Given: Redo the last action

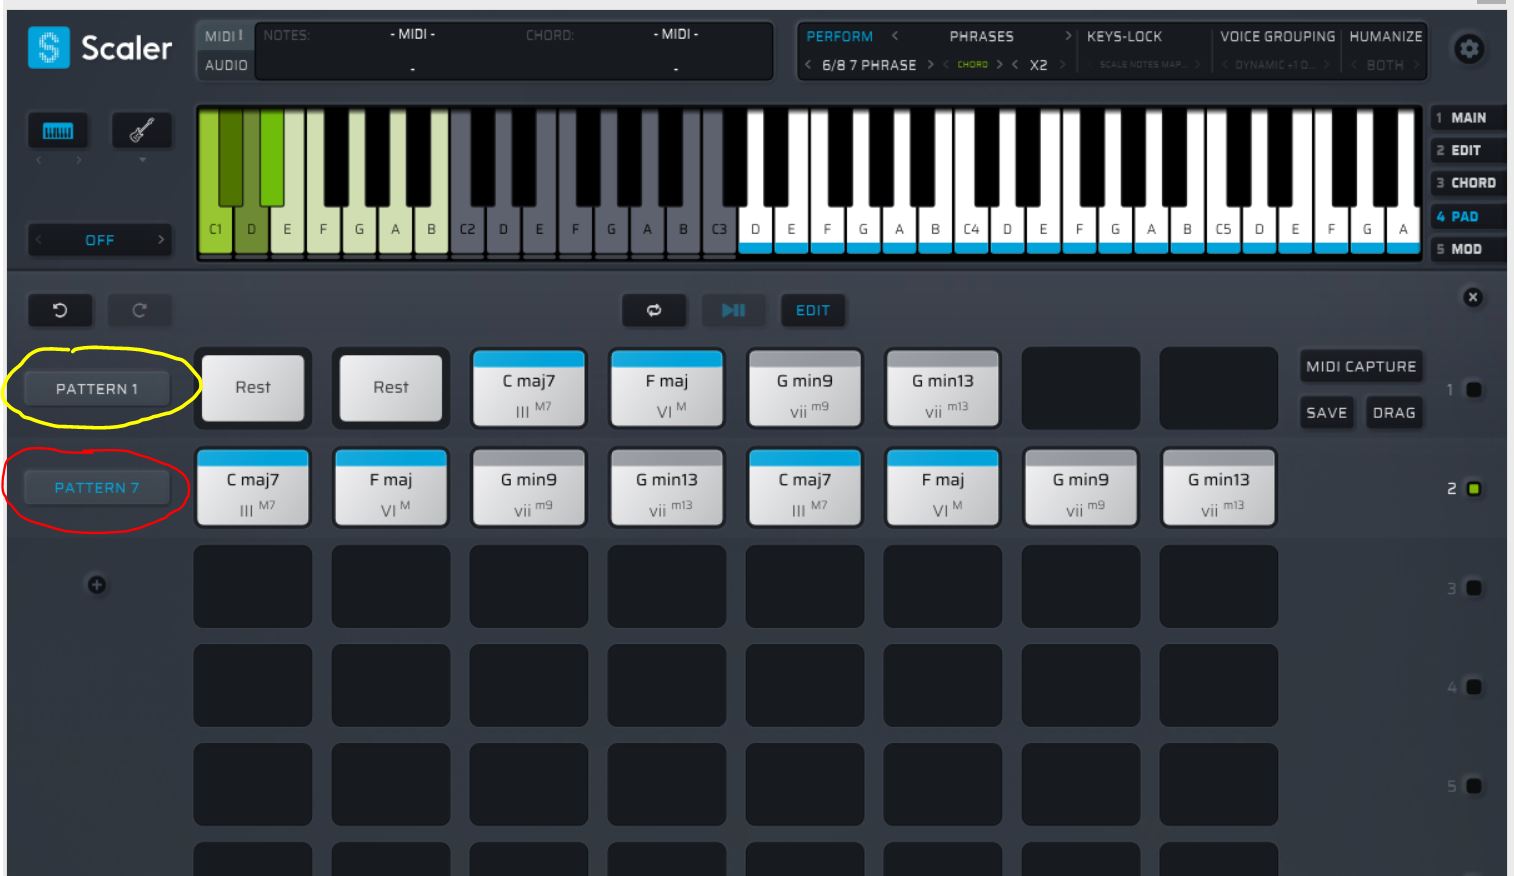Looking at the screenshot, I should pos(139,310).
